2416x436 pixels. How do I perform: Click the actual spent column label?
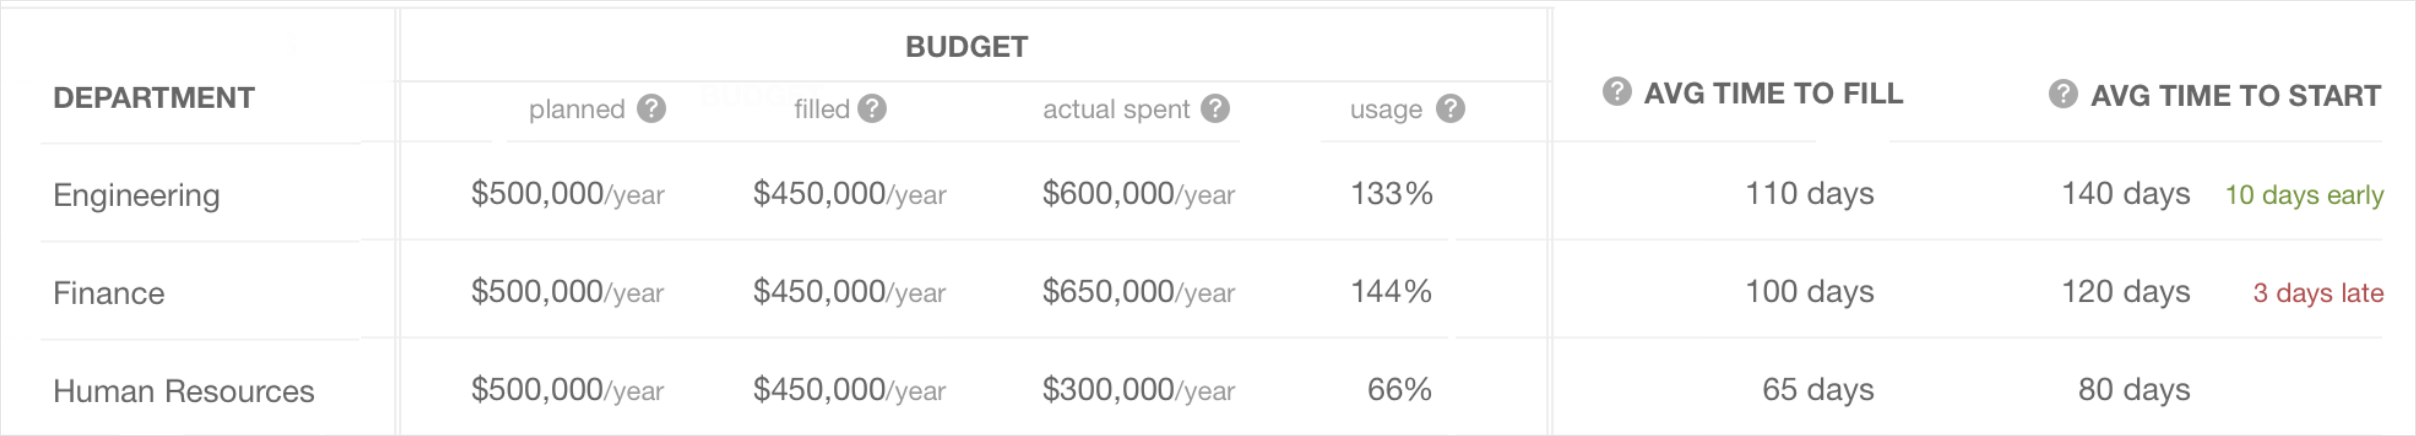1116,109
